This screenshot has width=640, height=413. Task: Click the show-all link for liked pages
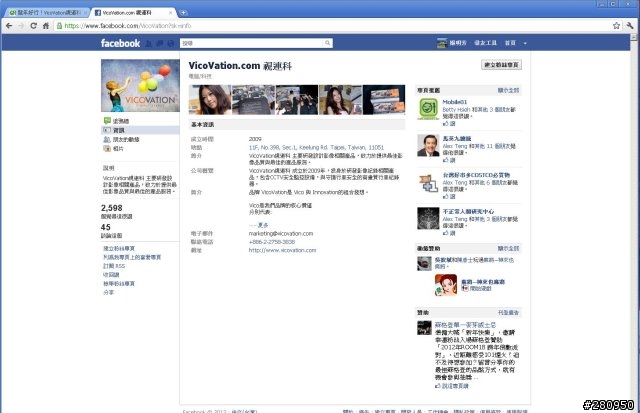[508, 90]
